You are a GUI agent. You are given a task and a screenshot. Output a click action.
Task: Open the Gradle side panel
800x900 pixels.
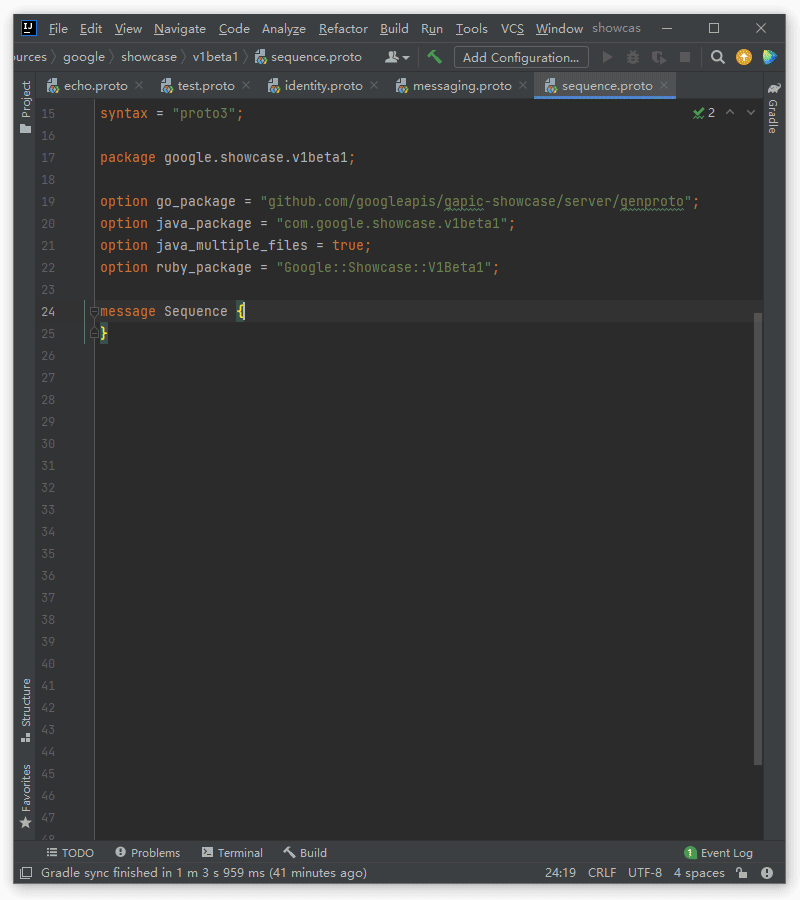773,110
